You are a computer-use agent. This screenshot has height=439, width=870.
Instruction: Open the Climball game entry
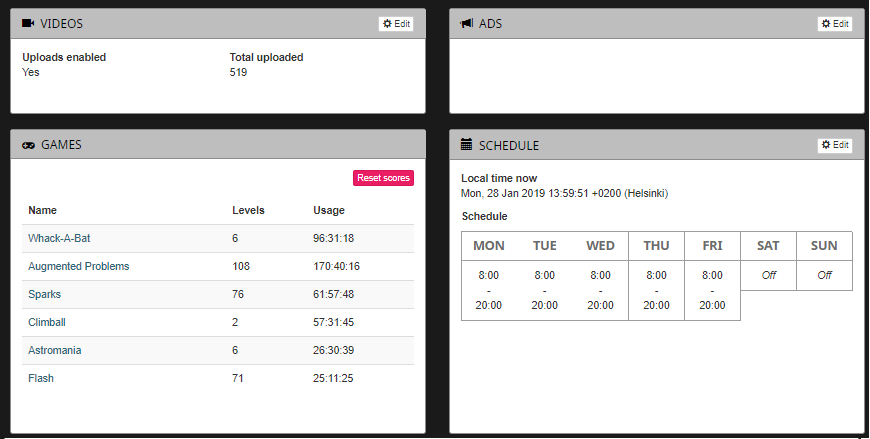click(47, 323)
